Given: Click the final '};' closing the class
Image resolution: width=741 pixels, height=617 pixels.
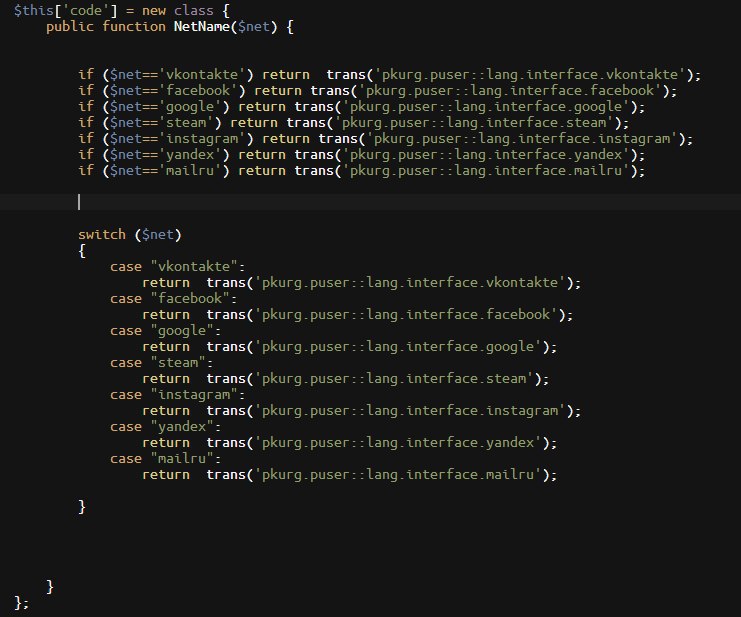Looking at the screenshot, I should [22, 603].
